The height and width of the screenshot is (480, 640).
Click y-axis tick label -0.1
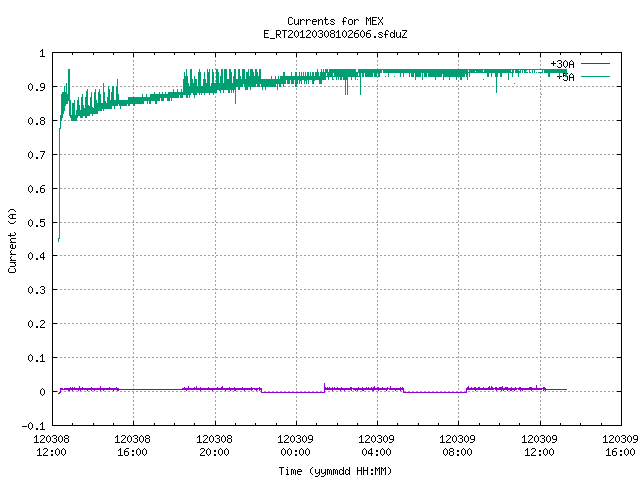pos(33,426)
